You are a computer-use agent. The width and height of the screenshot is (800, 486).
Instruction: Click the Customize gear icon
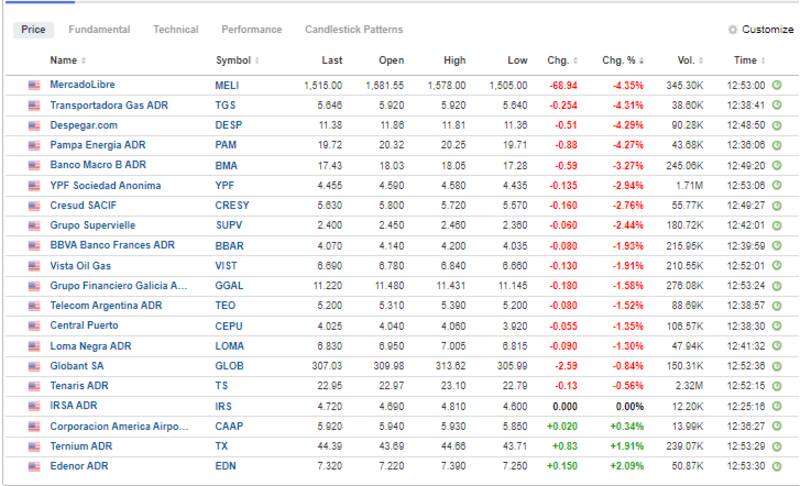[x=733, y=30]
